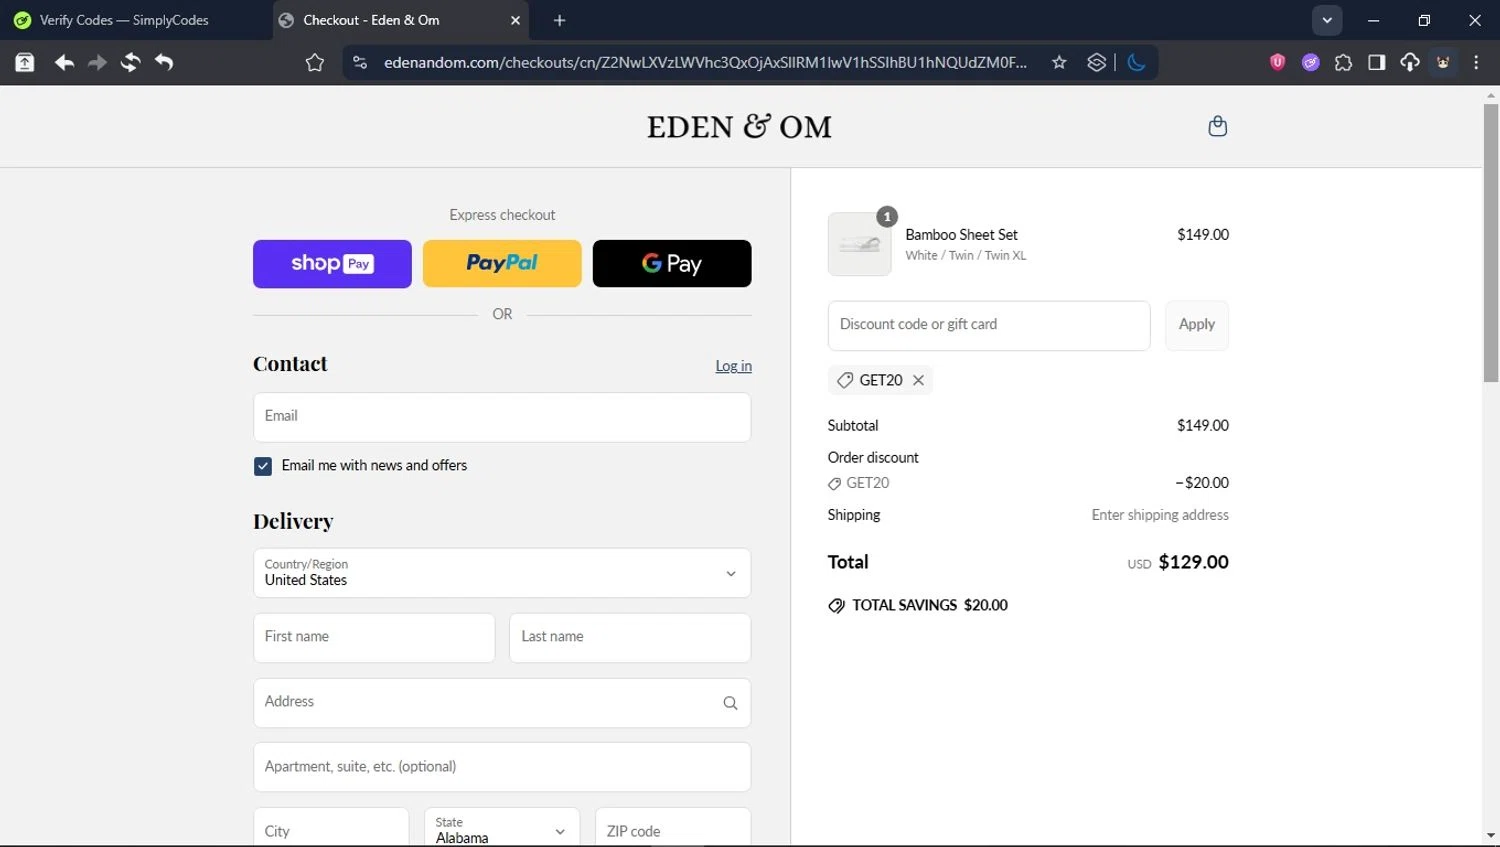The image size is (1500, 847).
Task: Focus the City input field
Action: (x=331, y=828)
